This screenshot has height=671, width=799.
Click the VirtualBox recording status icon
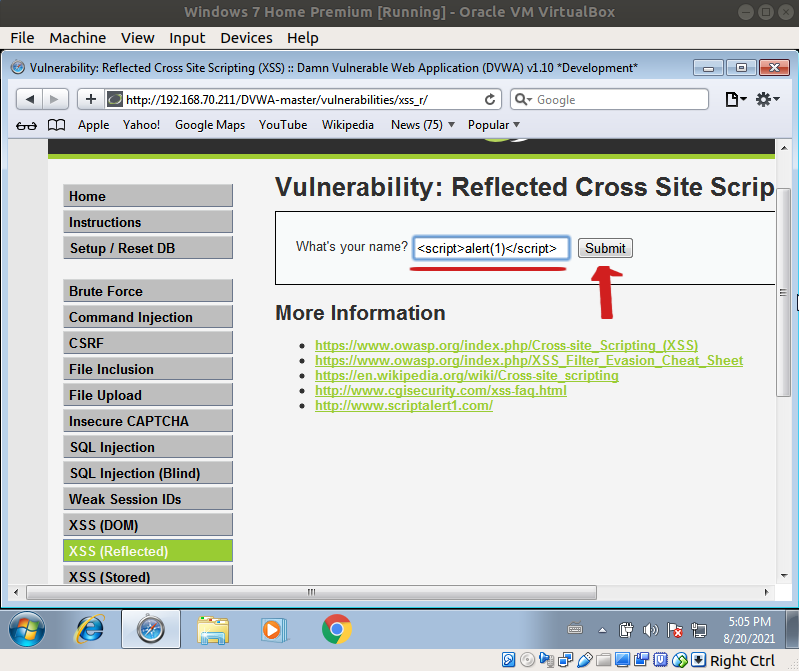point(642,660)
